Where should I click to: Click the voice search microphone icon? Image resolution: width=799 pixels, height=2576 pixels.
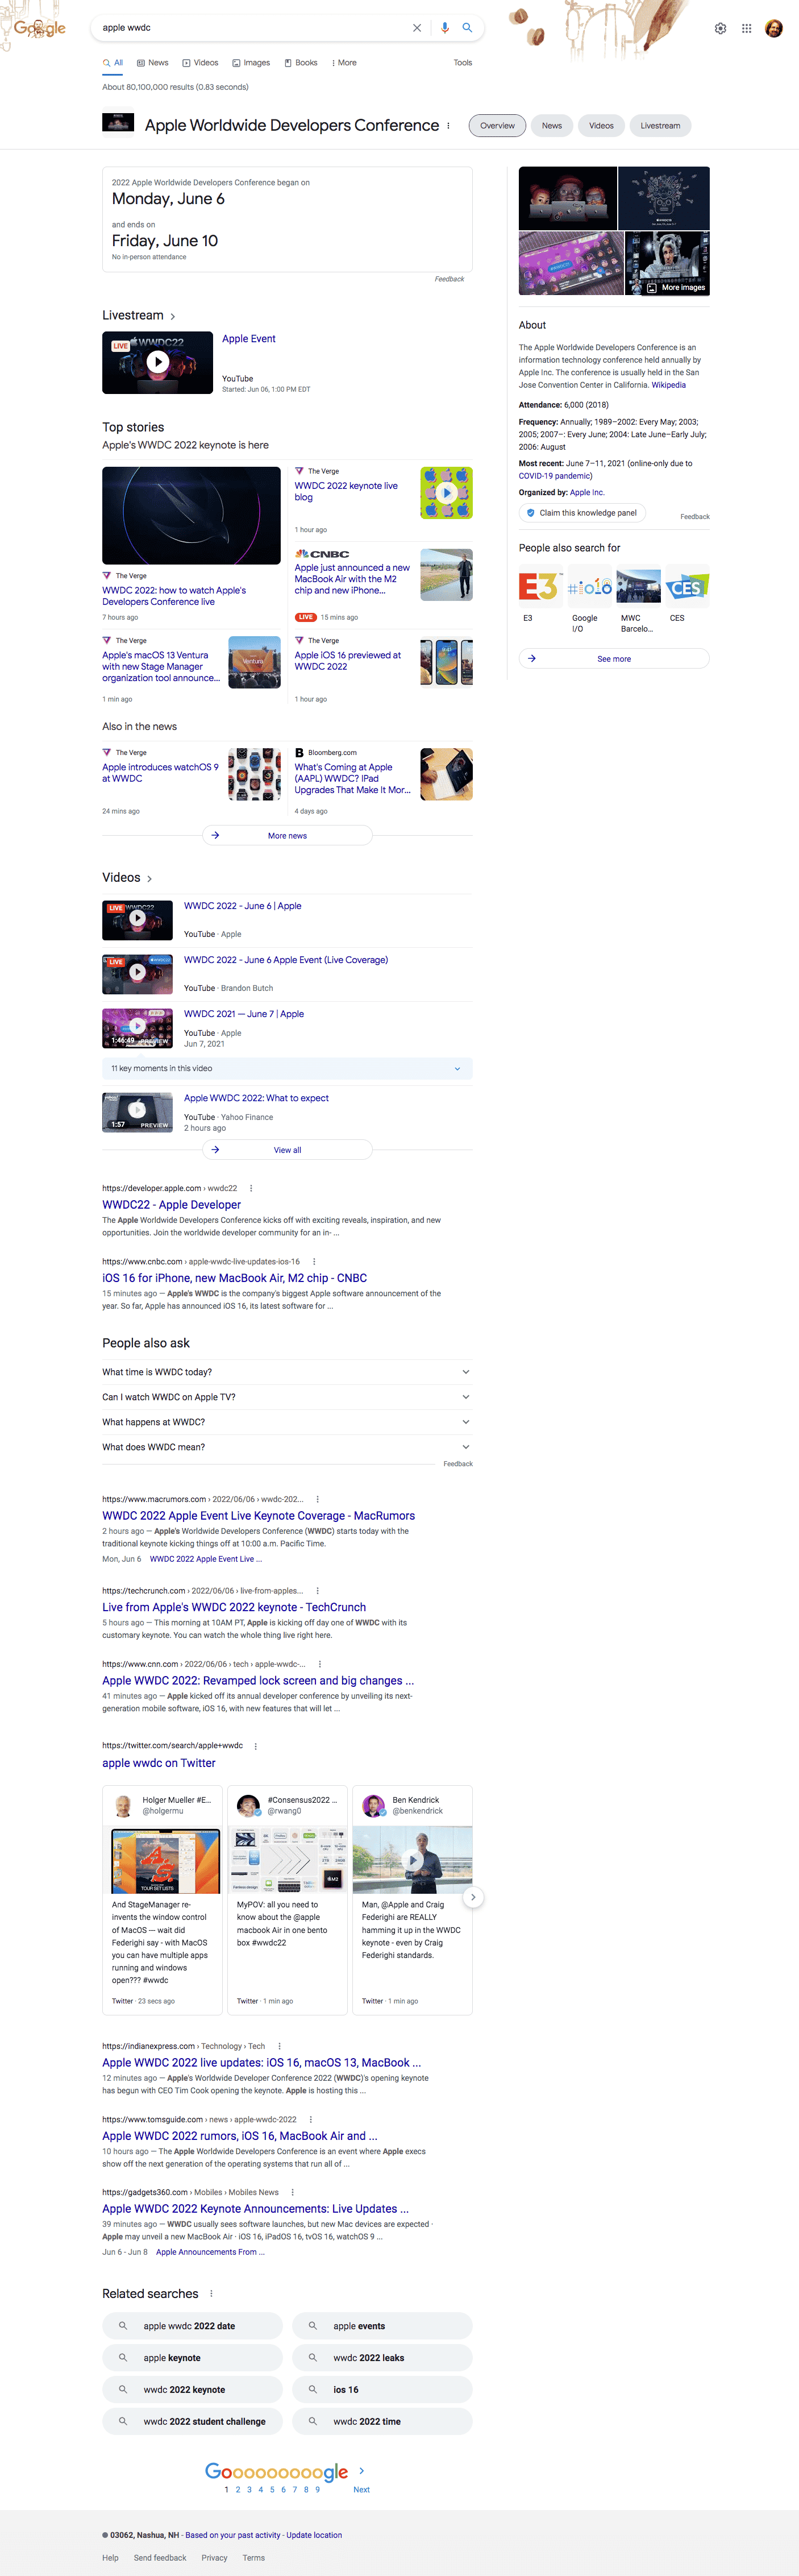[445, 28]
